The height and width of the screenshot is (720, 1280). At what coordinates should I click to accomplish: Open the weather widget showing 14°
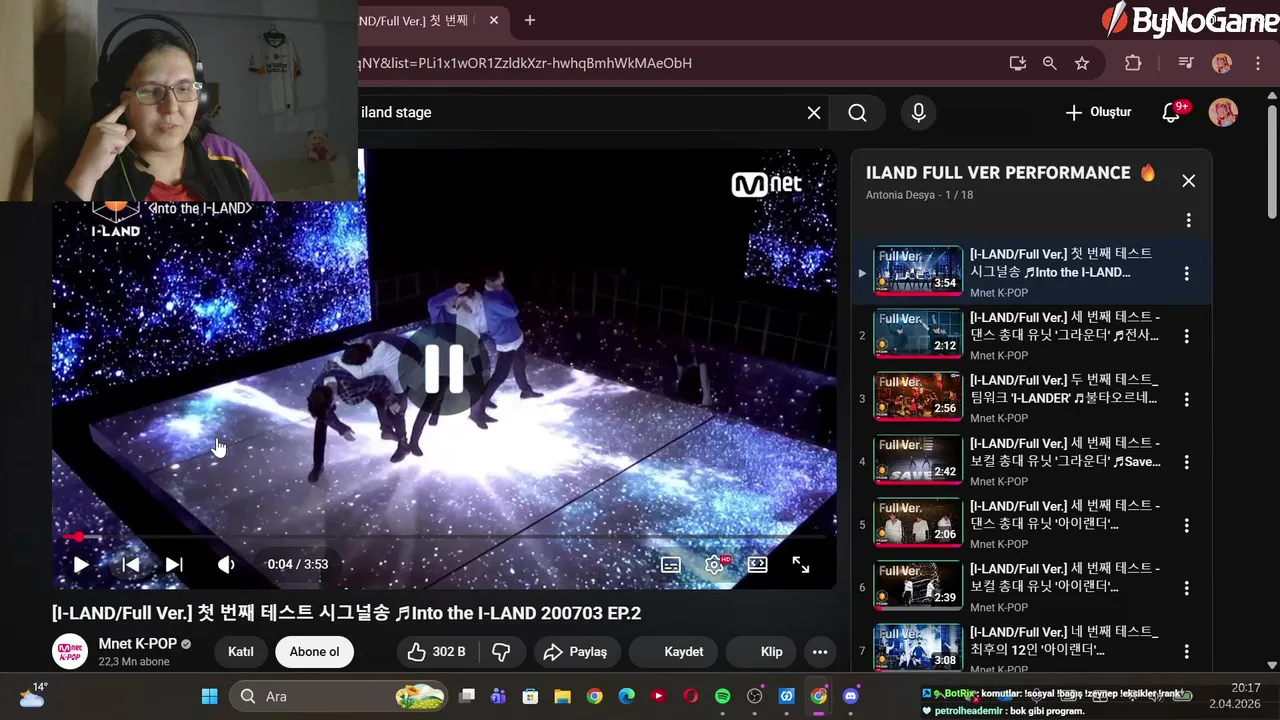(x=33, y=695)
